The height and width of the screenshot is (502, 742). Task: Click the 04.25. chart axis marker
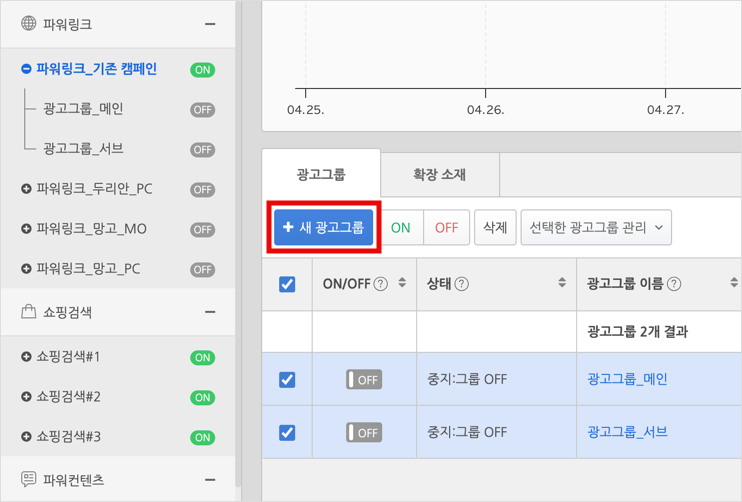point(306,110)
